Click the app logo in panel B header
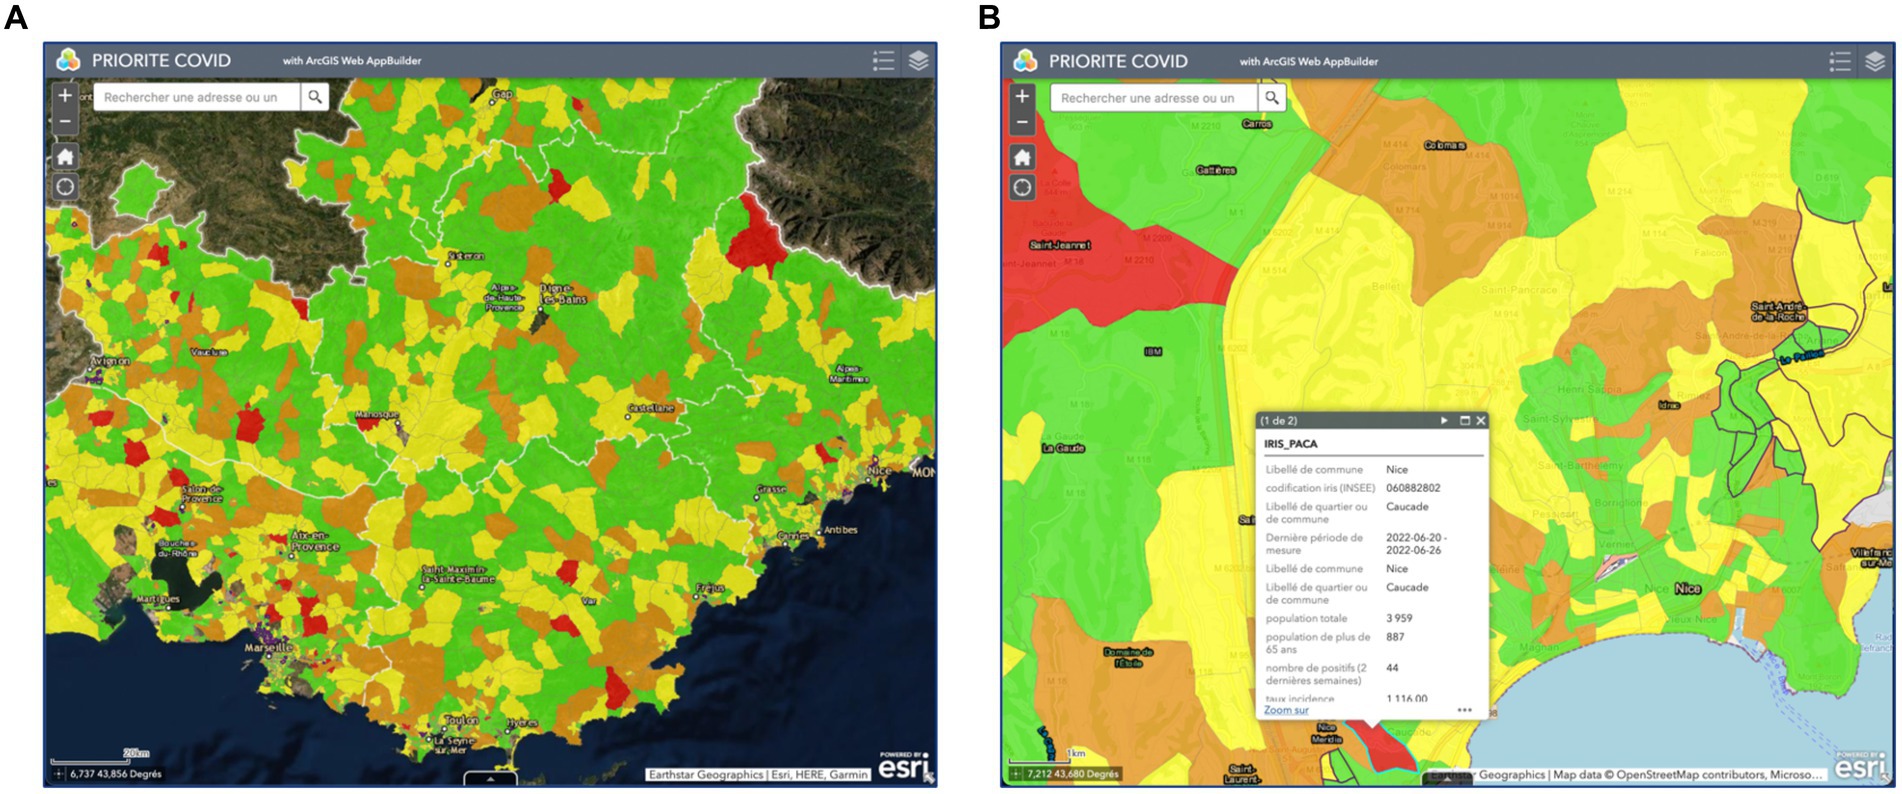1902x794 pixels. (x=1025, y=61)
